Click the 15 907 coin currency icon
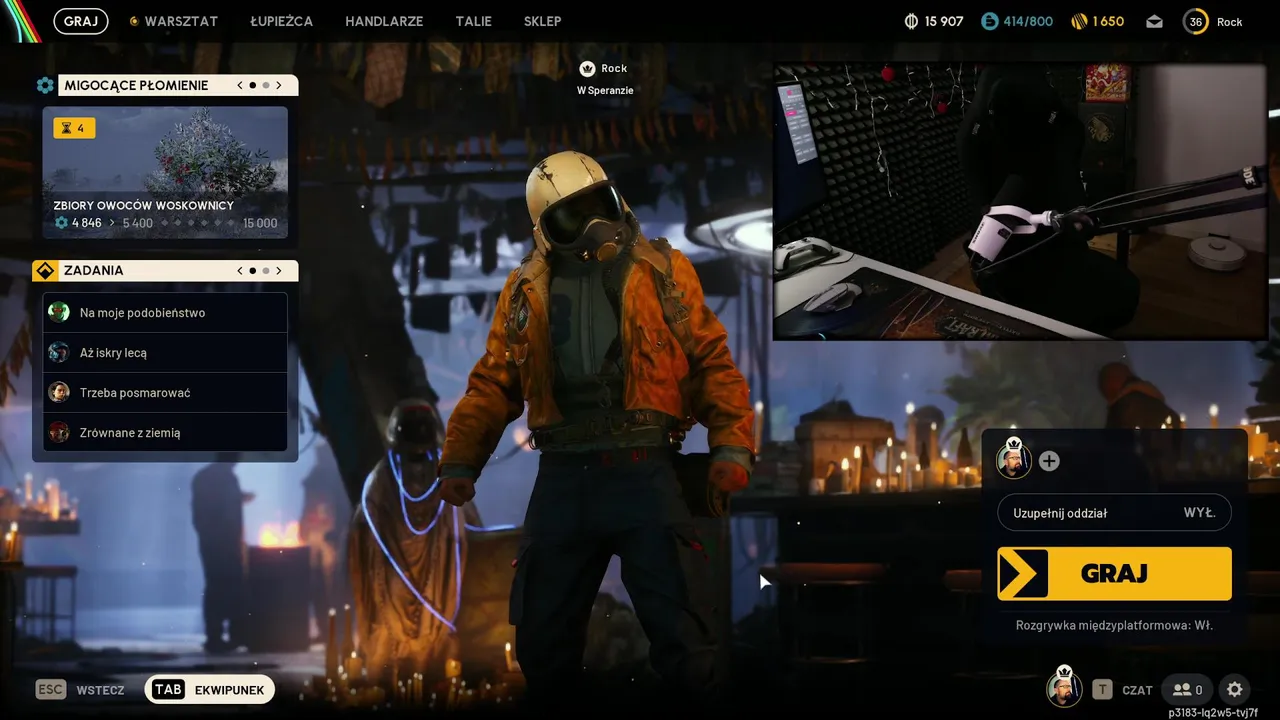The height and width of the screenshot is (720, 1280). pos(911,21)
